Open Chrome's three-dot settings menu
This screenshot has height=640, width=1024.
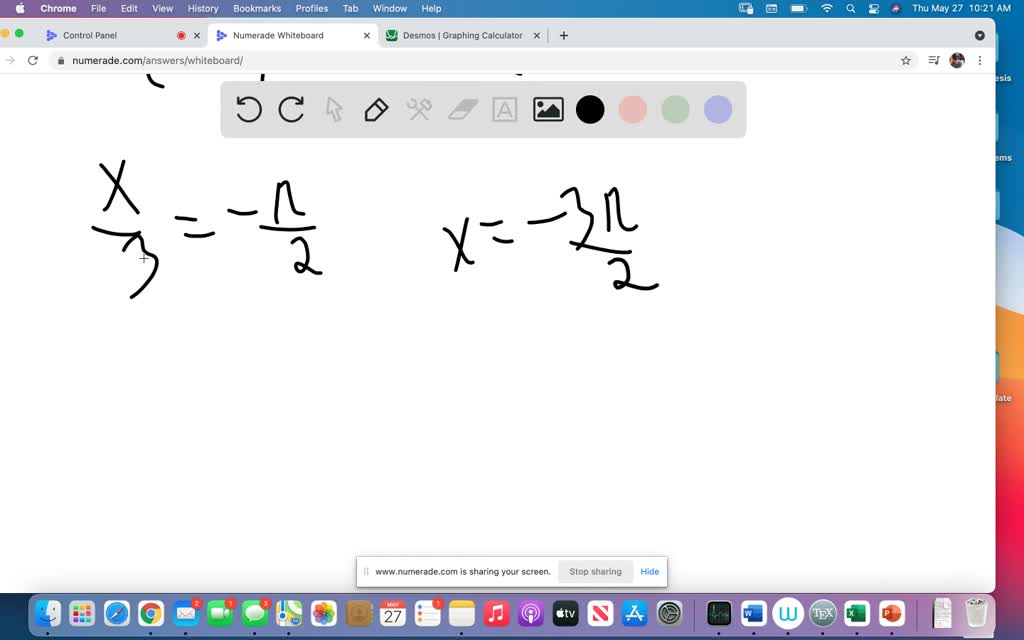(x=979, y=60)
